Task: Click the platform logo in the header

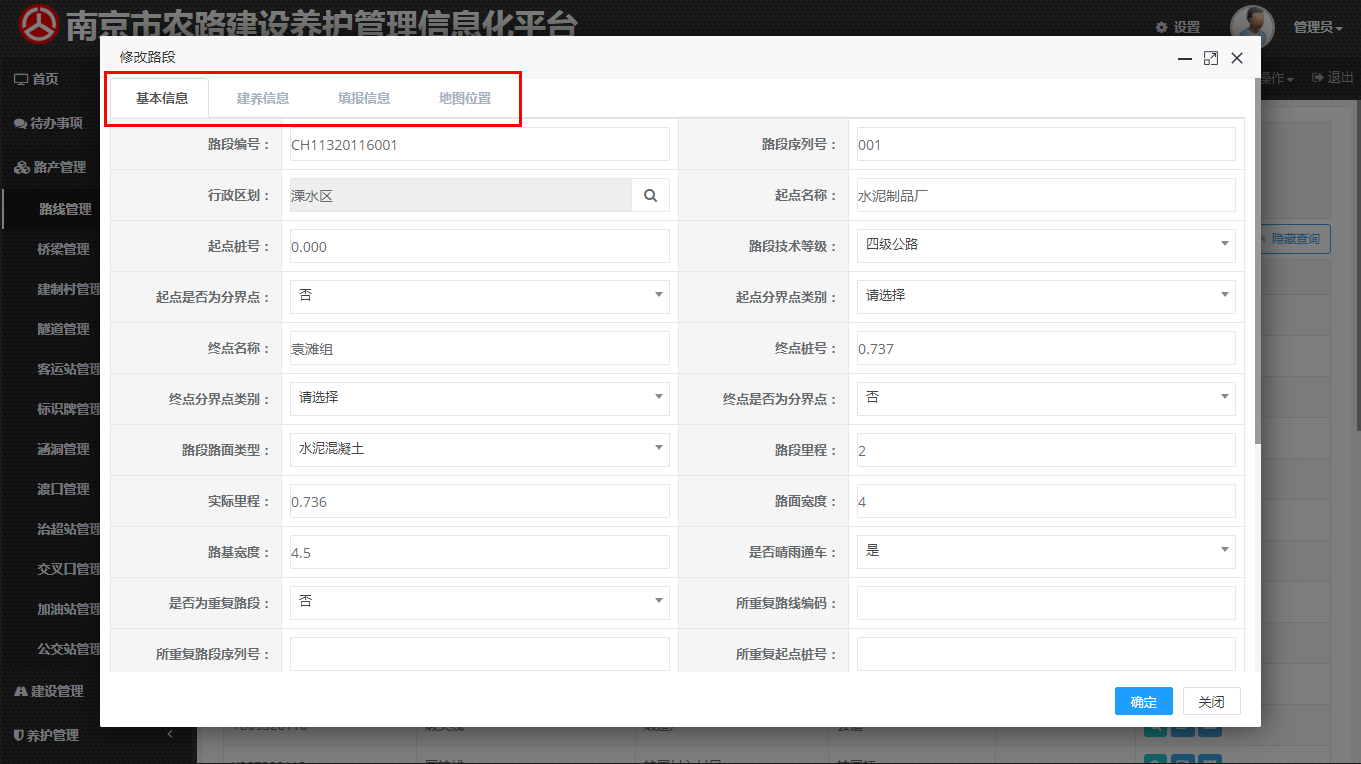Action: click(39, 25)
